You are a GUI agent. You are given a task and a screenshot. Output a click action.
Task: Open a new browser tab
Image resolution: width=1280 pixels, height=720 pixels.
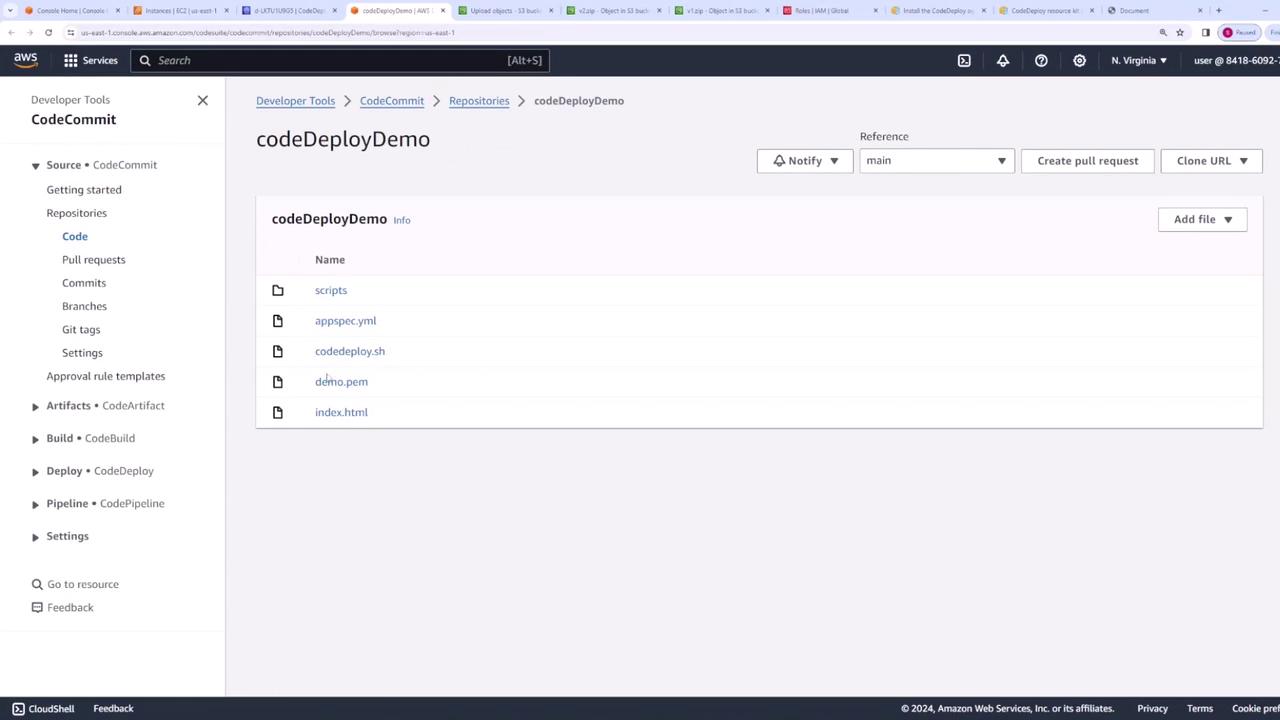[x=1218, y=10]
